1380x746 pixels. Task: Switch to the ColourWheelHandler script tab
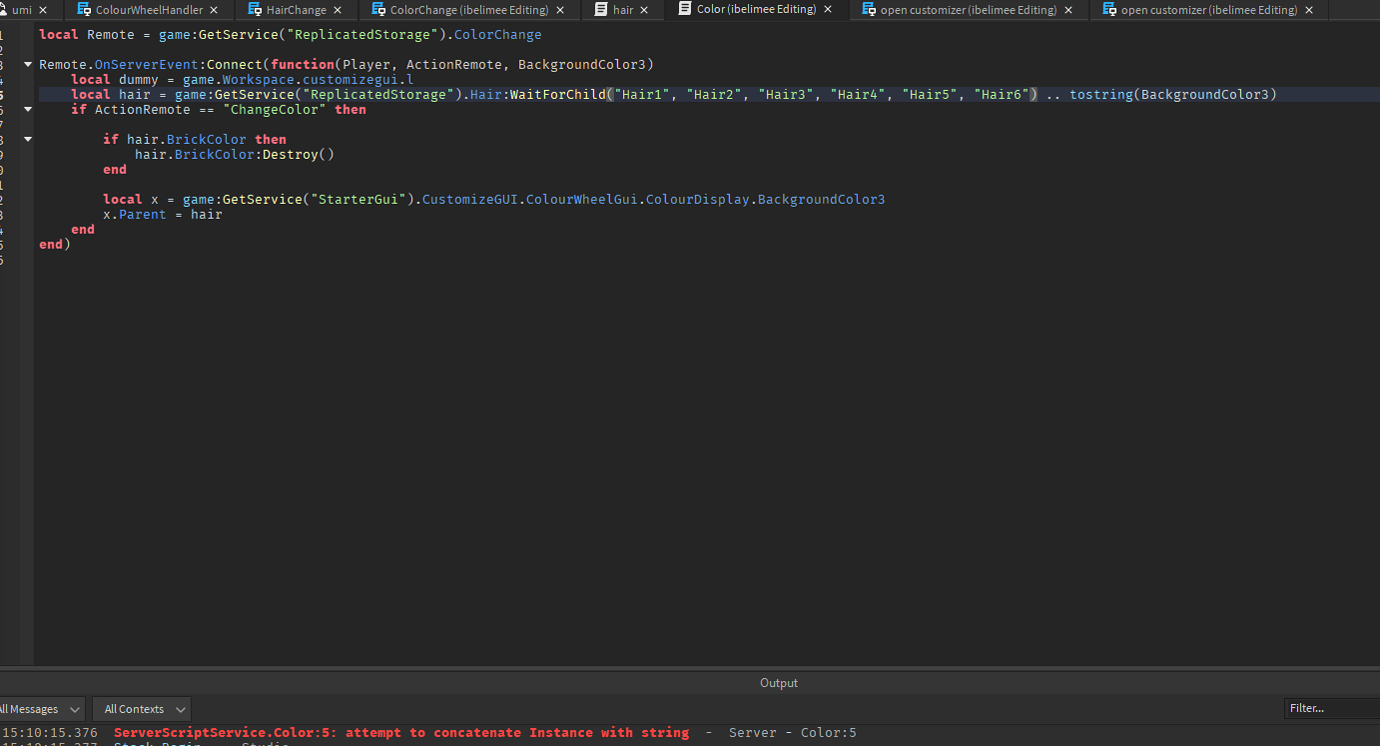[x=149, y=10]
